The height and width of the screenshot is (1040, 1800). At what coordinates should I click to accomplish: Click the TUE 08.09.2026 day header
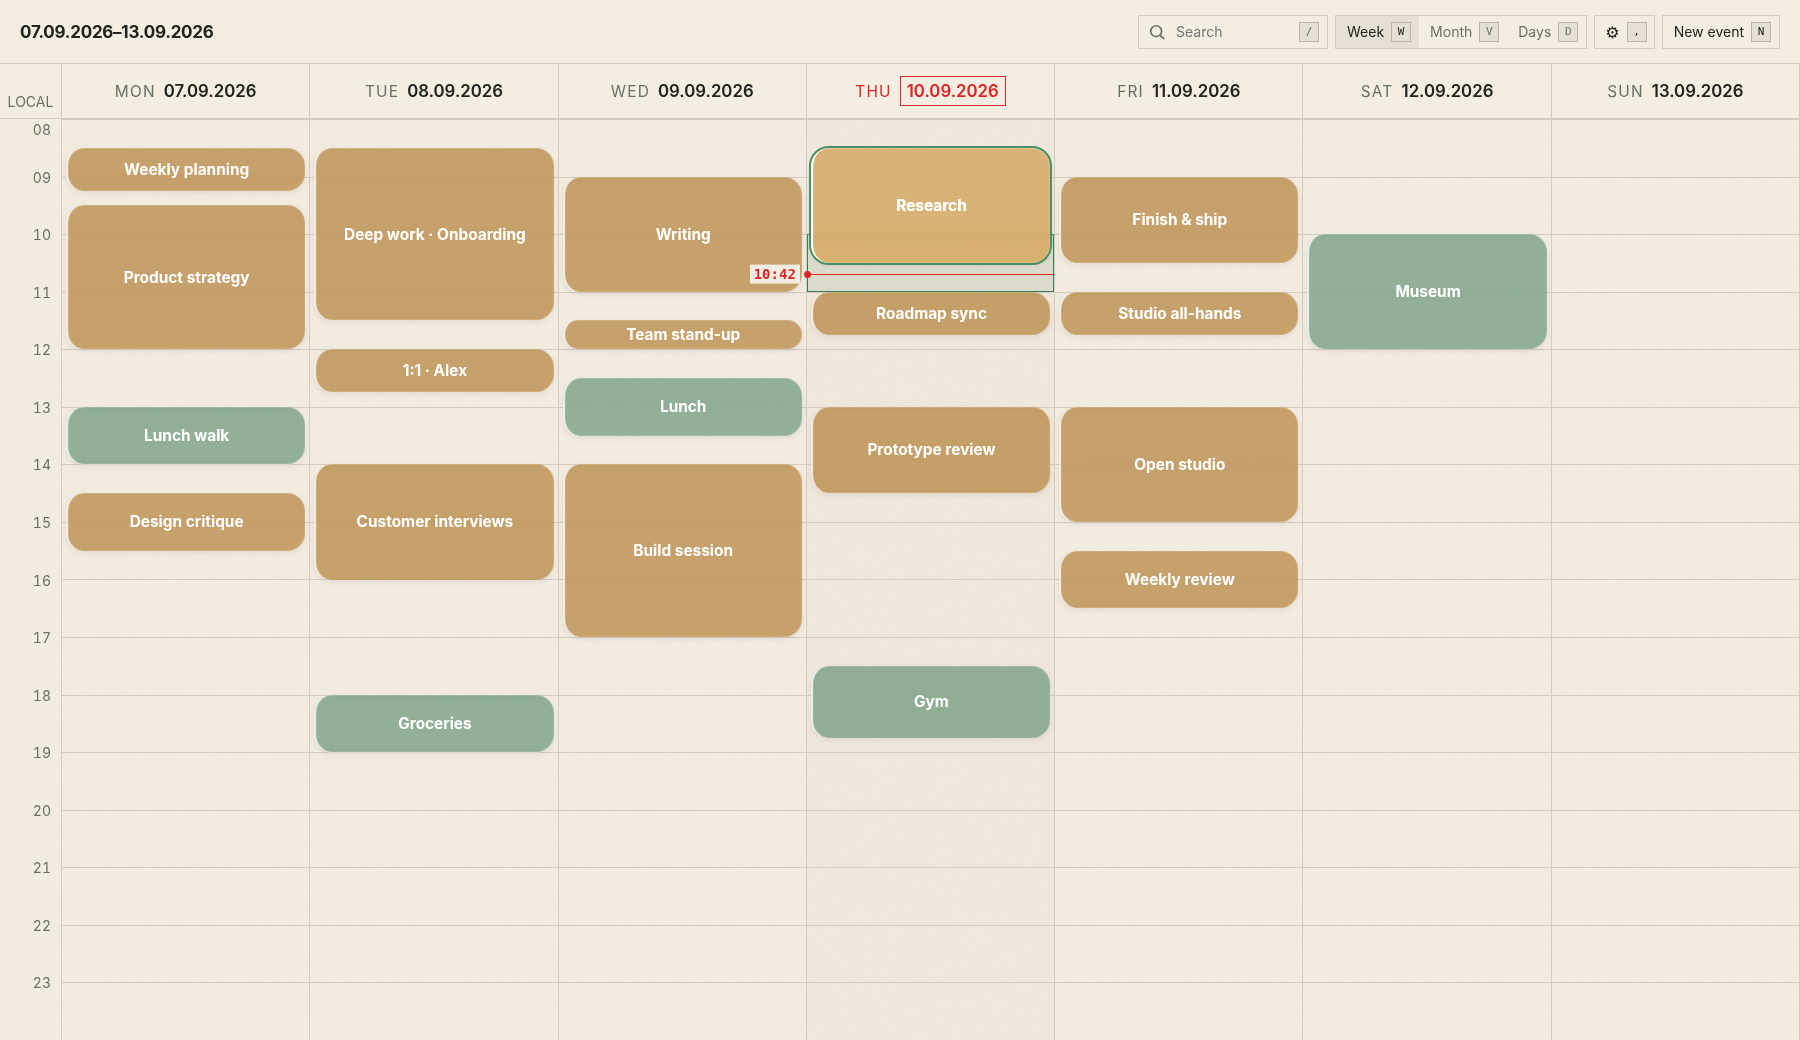pyautogui.click(x=434, y=91)
